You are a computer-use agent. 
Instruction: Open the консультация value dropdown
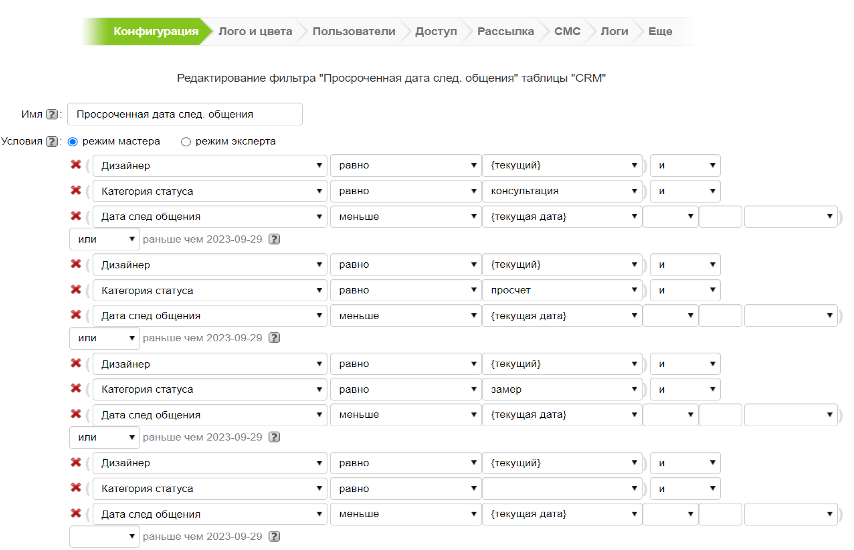point(561,191)
